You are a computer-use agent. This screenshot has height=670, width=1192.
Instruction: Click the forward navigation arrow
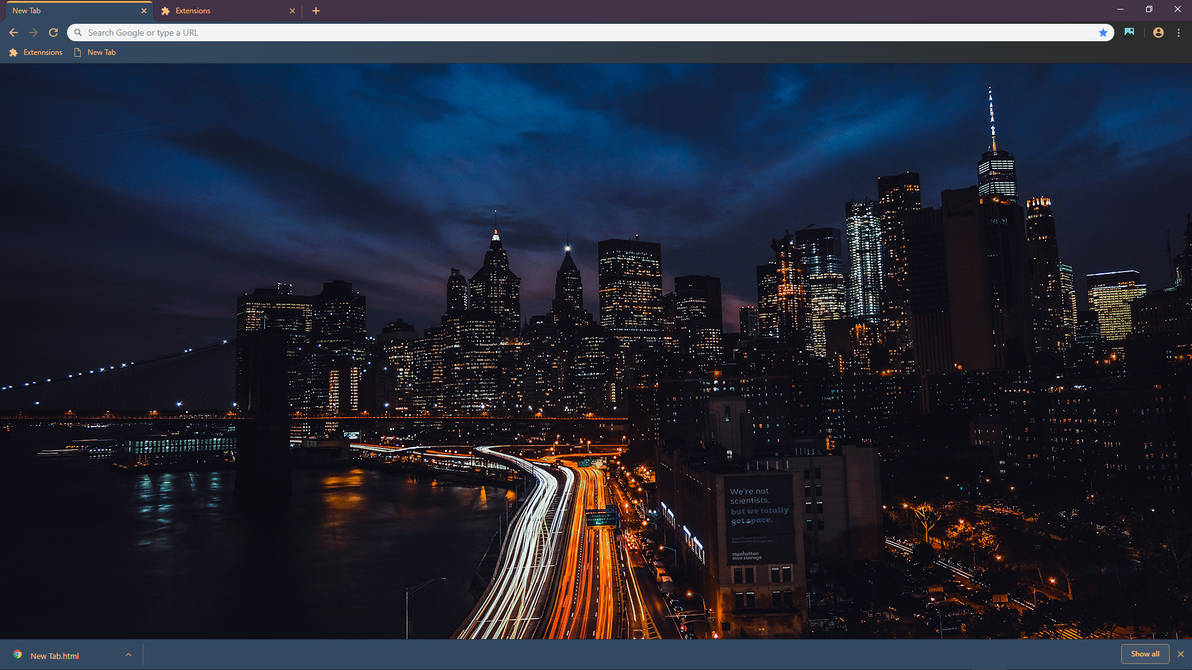pyautogui.click(x=33, y=32)
